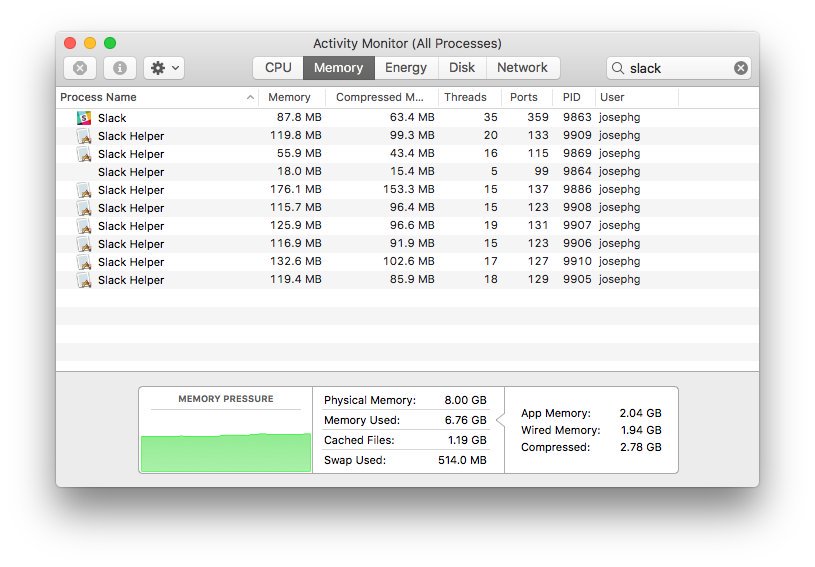Click the Quit Process stop icon

click(80, 68)
